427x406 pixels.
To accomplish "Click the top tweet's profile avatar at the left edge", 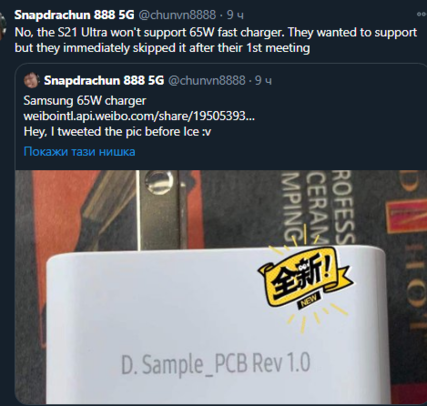I will coord(3,27).
